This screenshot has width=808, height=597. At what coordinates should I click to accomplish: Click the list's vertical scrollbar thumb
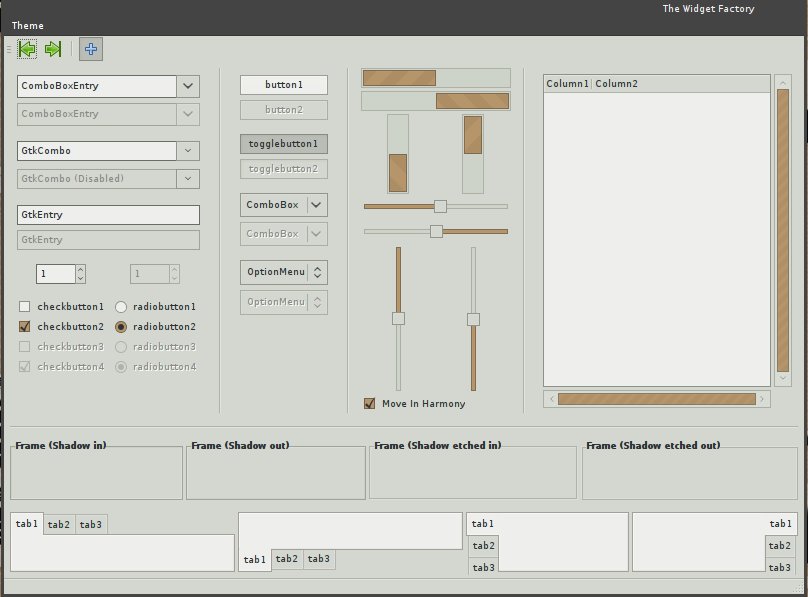click(x=783, y=230)
